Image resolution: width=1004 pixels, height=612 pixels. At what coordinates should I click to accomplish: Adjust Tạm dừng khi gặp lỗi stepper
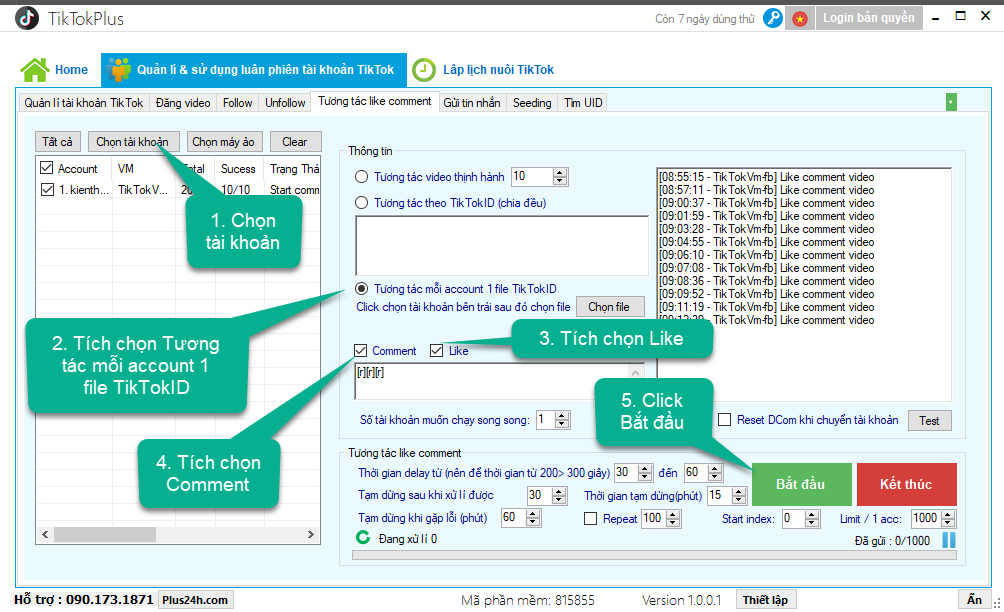tap(533, 518)
